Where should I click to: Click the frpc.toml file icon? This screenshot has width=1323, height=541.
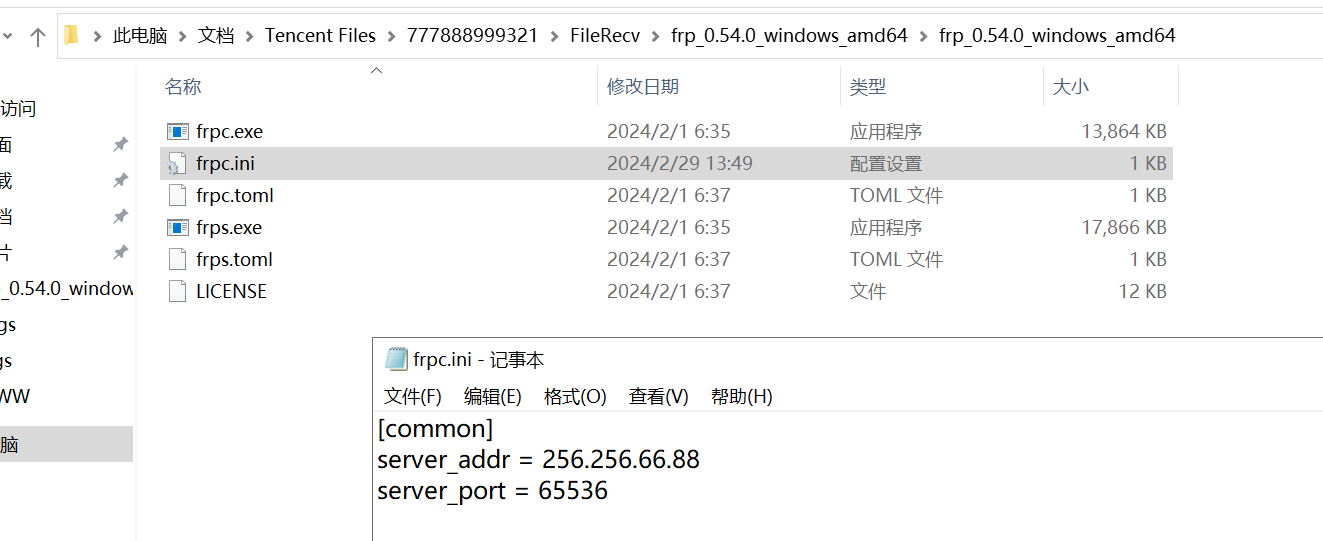tap(177, 195)
